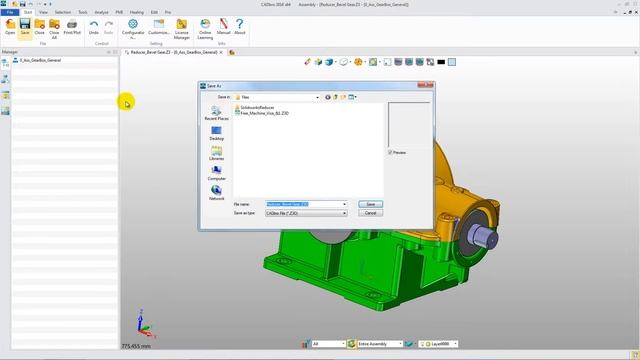Click the back arrow icon in Save As dialog
The image size is (640, 360).
(x=327, y=97)
